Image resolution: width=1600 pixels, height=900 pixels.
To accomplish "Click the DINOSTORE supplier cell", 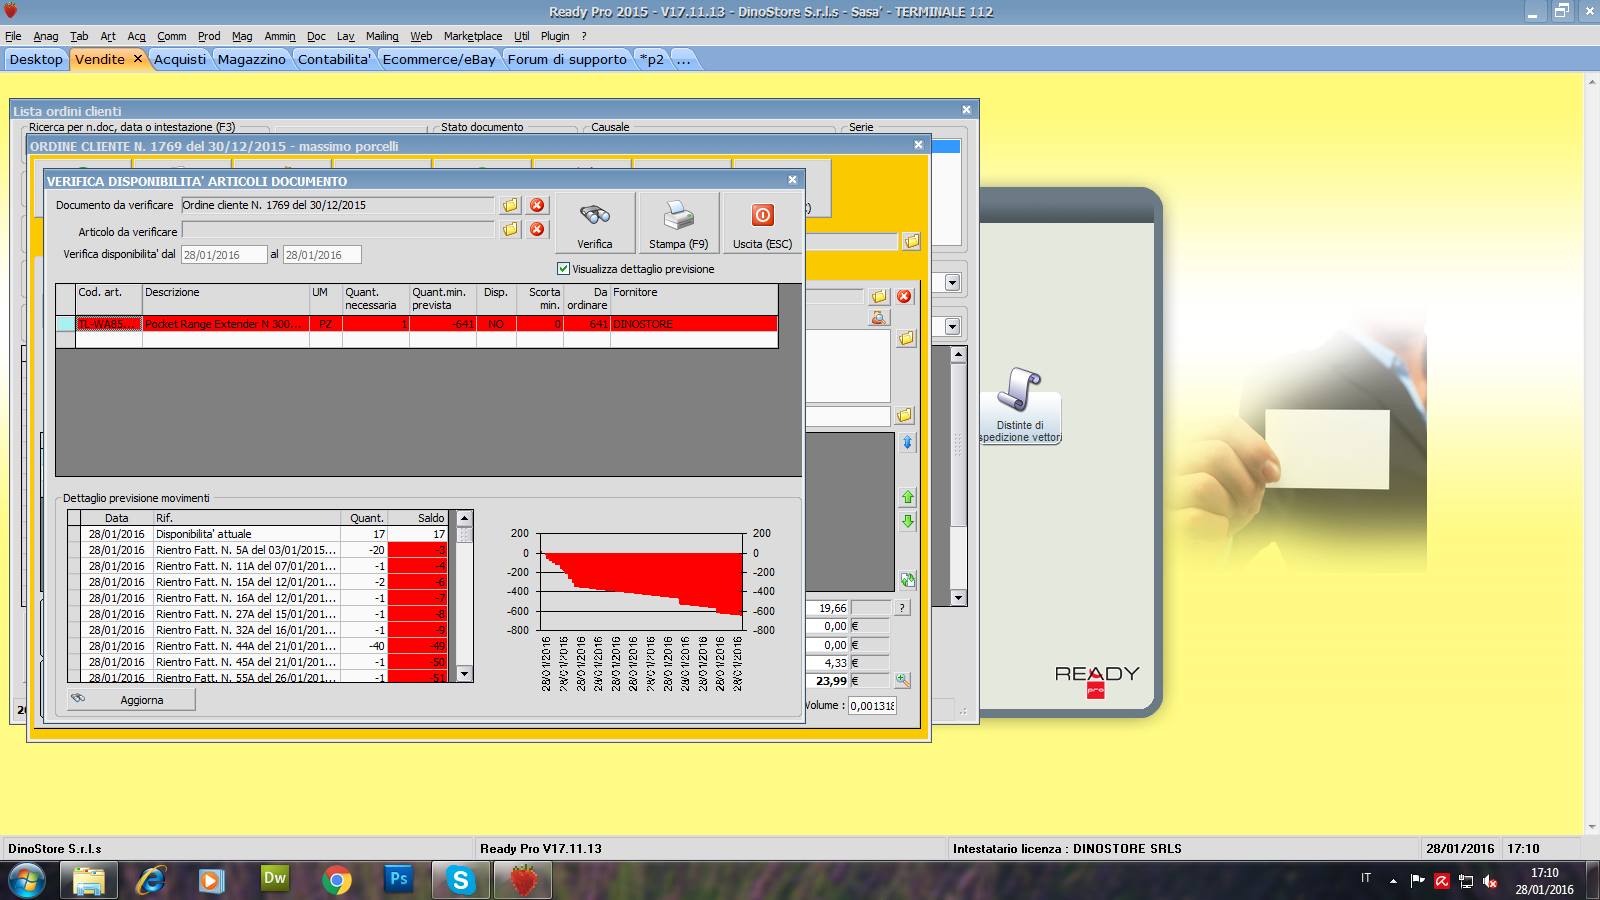I will point(693,324).
